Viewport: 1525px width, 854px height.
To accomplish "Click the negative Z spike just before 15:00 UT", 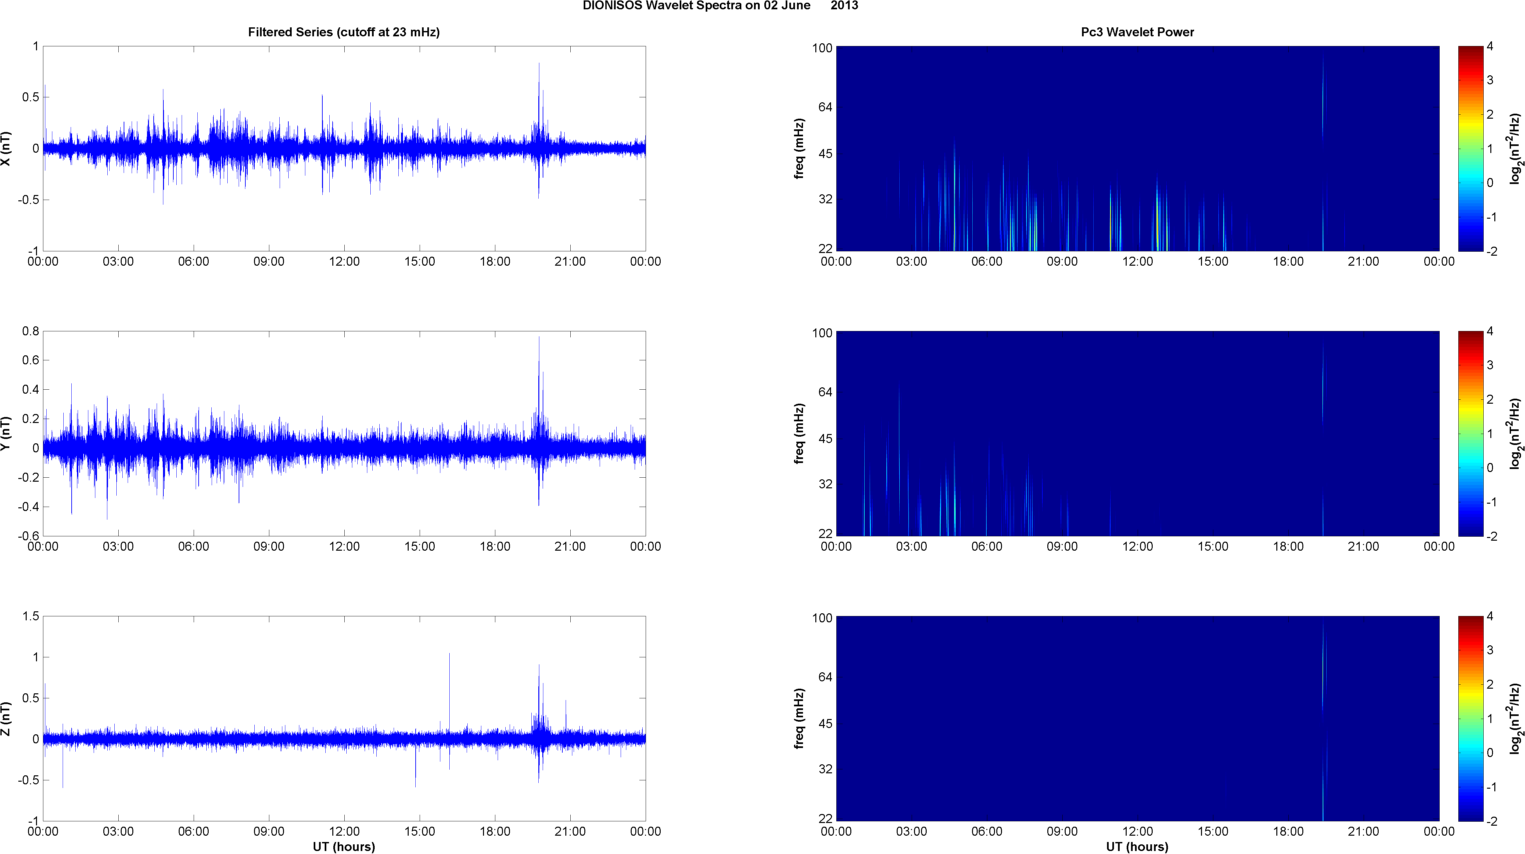I will coord(416,765).
